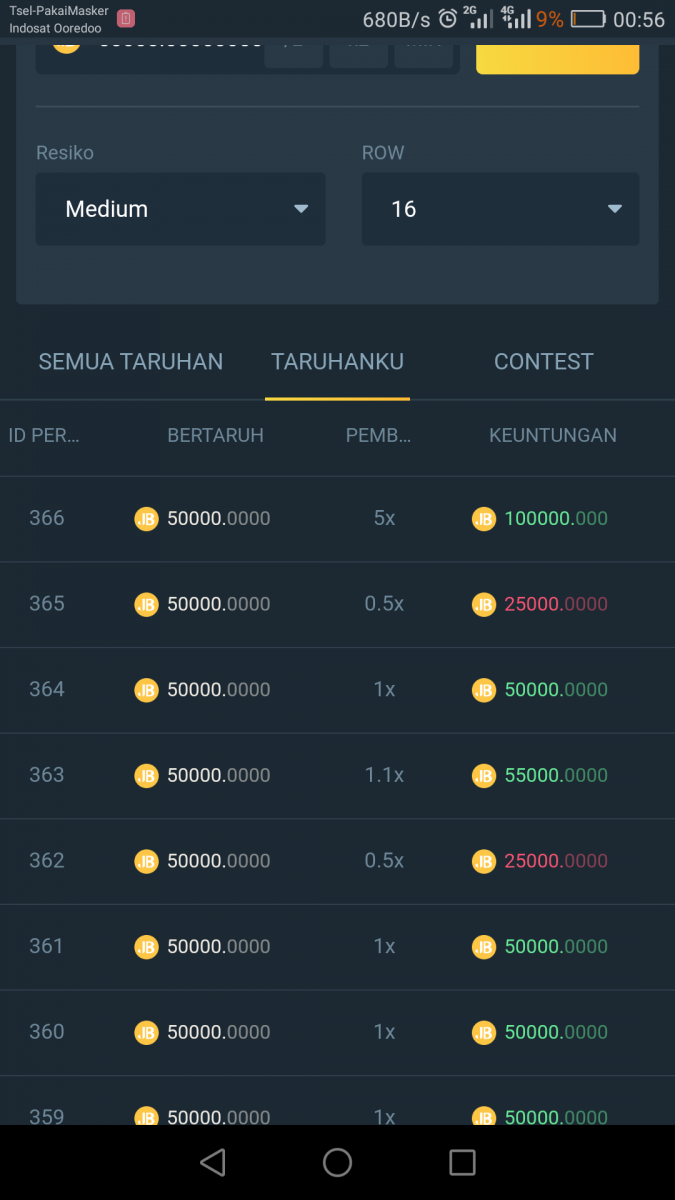Click the profit coin icon in row 361

point(484,947)
